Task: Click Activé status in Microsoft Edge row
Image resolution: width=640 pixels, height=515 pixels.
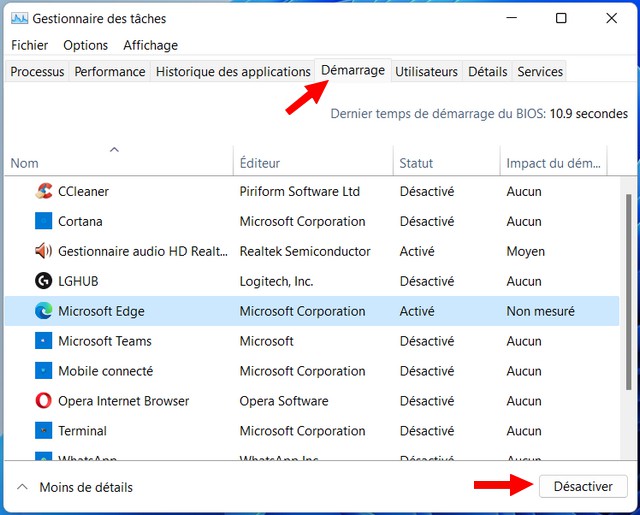Action: [417, 311]
